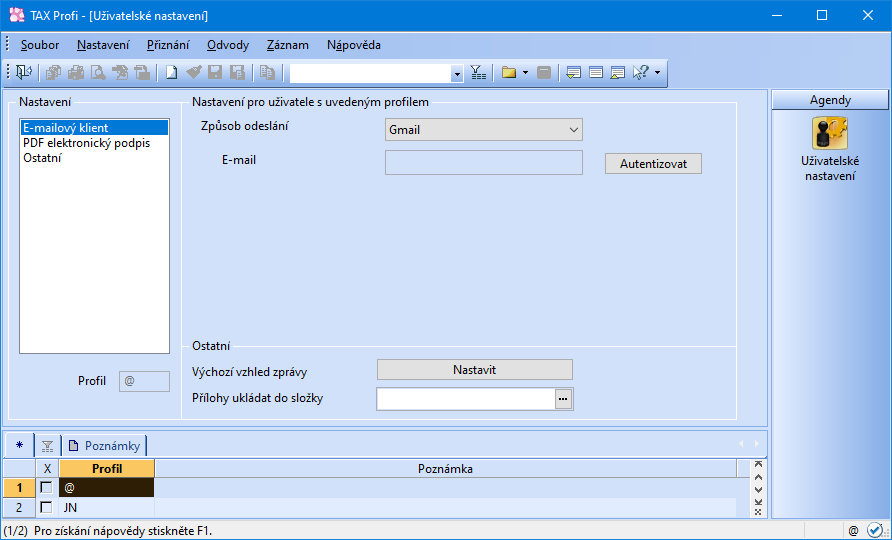Move one record down with the arrow
Screen dimensions: 892x540
coord(758,489)
